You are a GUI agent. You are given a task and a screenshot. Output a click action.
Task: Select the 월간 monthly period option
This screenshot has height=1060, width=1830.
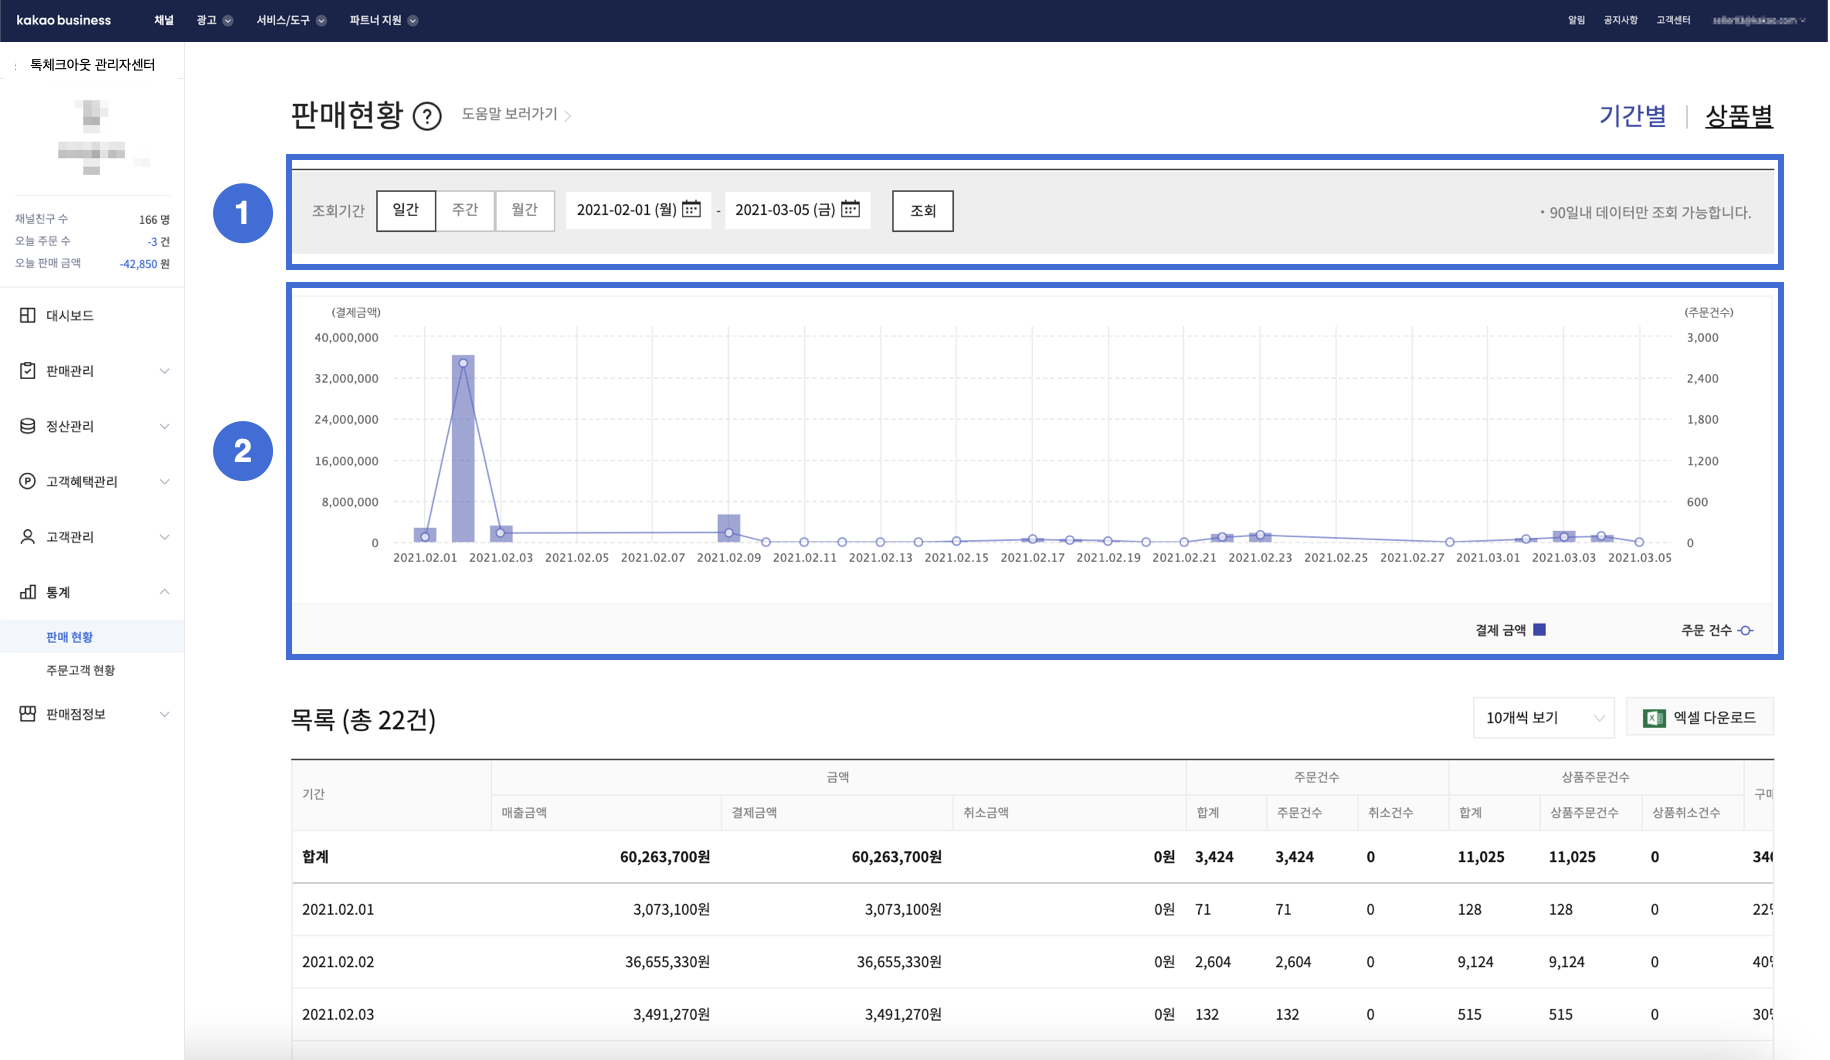[x=525, y=210]
